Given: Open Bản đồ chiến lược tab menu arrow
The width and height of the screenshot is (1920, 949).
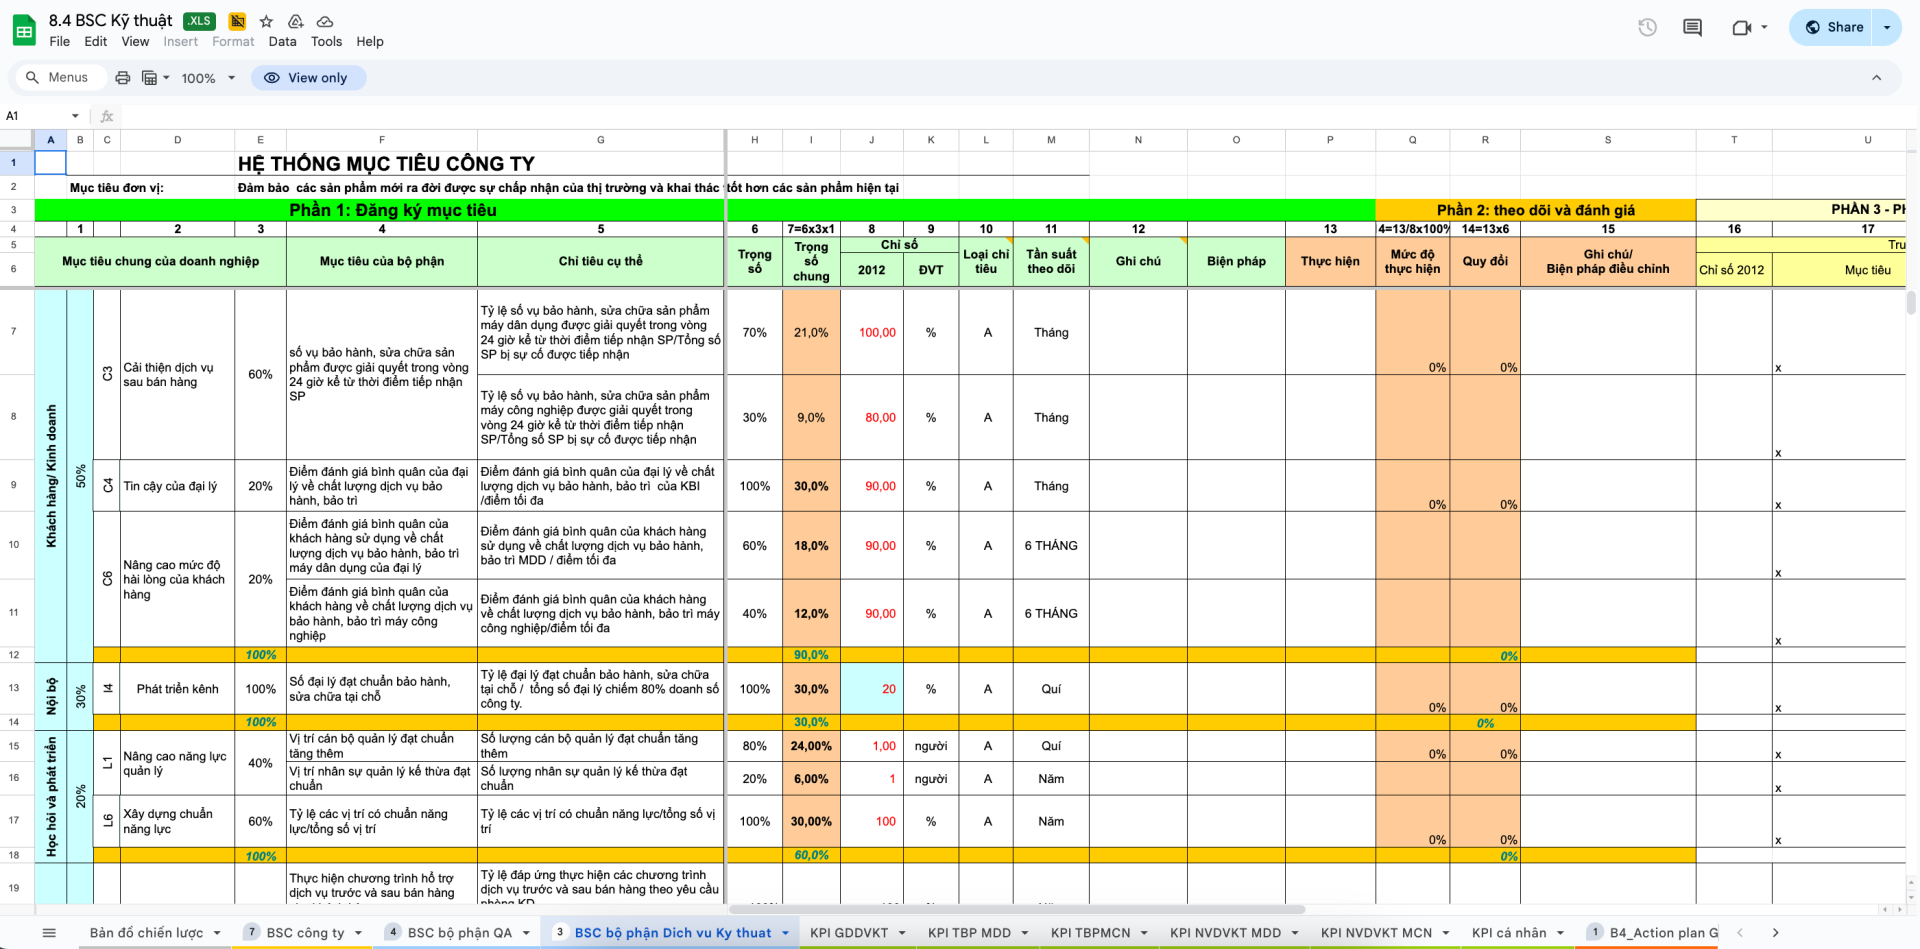Looking at the screenshot, I should [x=217, y=933].
